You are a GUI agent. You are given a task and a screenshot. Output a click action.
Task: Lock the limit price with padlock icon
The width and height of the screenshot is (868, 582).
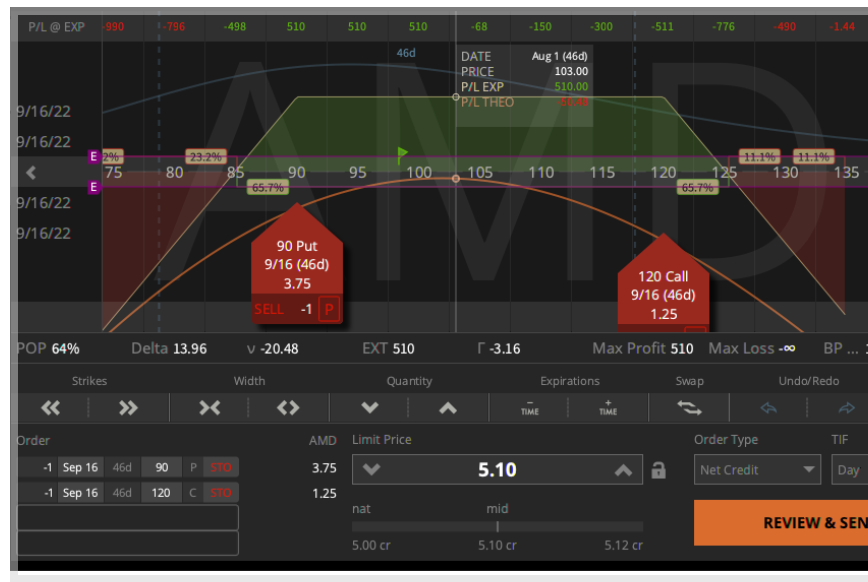point(659,469)
